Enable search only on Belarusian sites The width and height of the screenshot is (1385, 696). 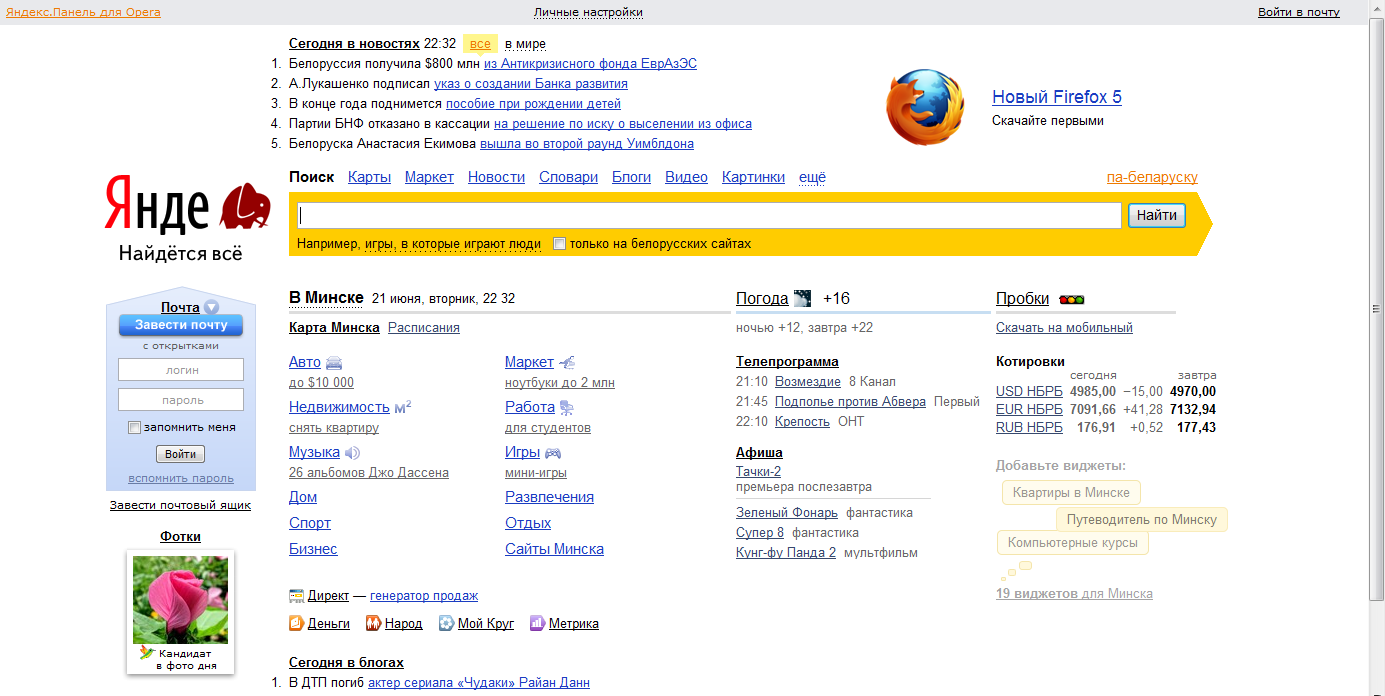coord(560,243)
